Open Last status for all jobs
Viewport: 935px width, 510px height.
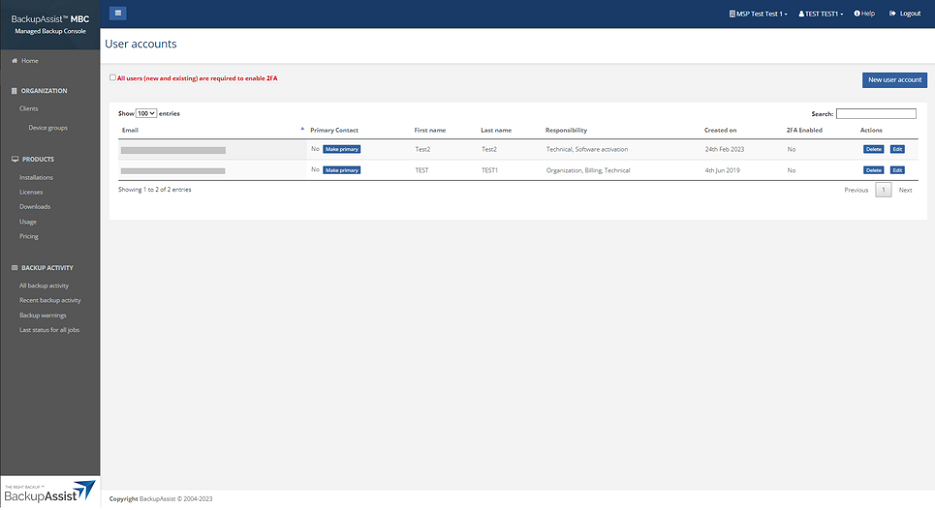(x=49, y=330)
